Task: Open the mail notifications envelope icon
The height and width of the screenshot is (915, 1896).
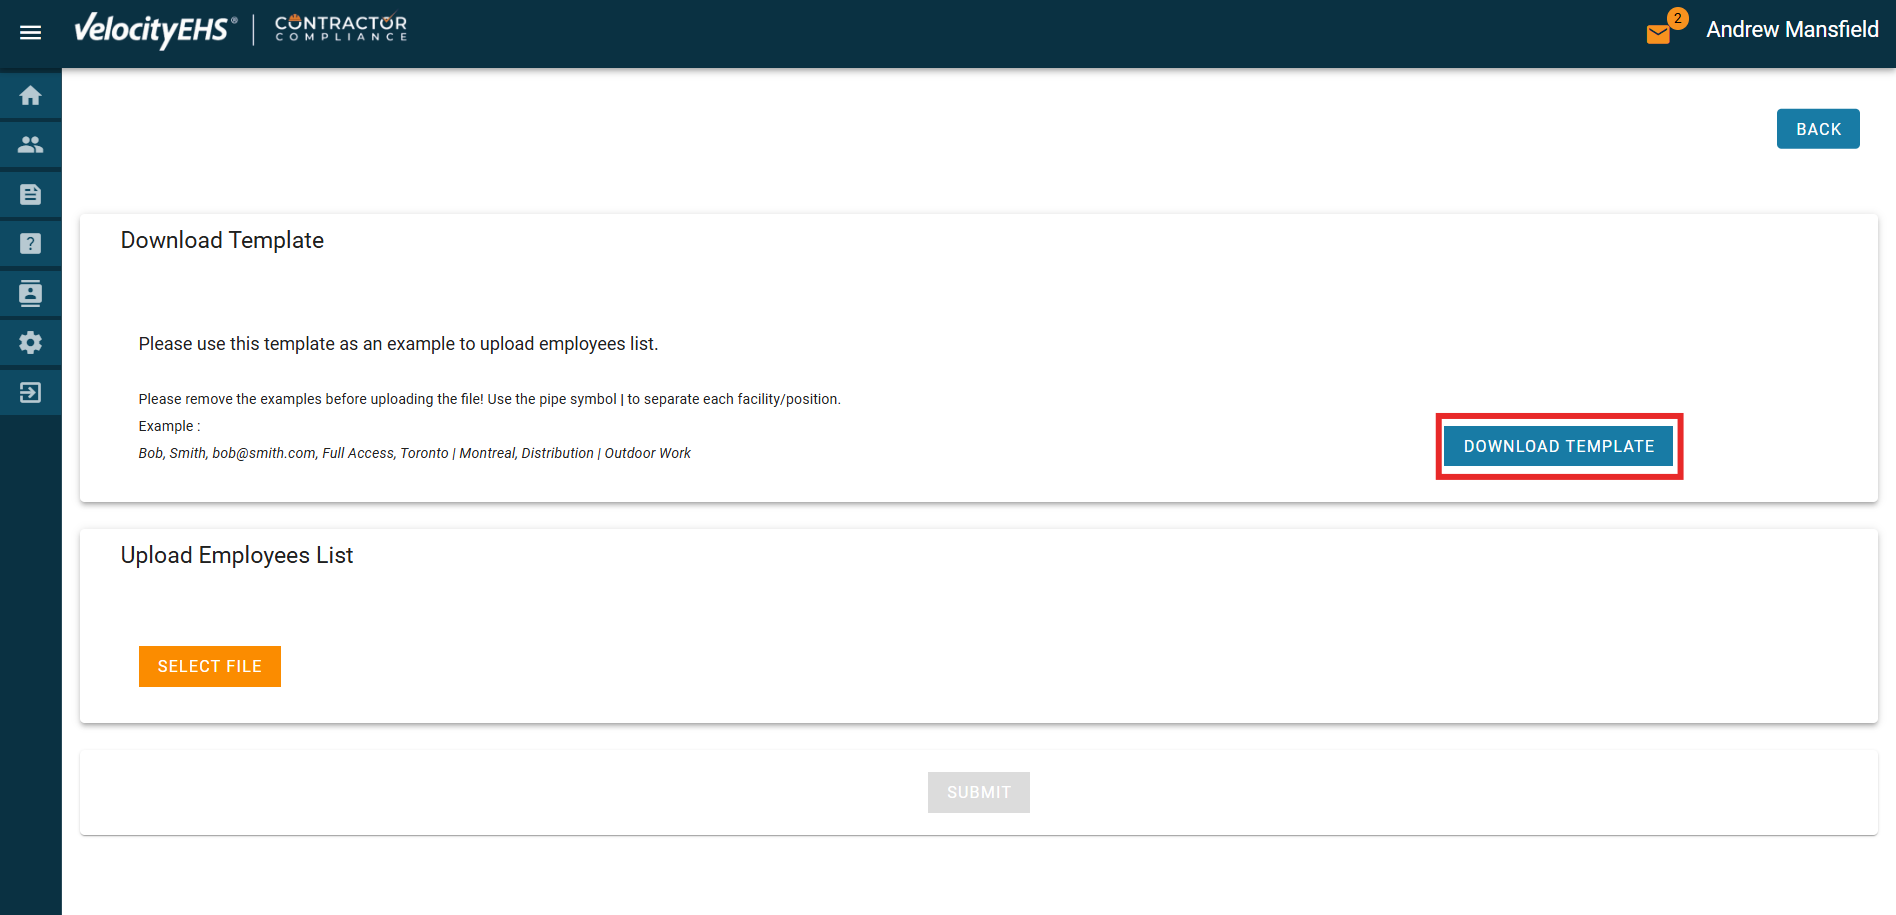Action: (1658, 34)
